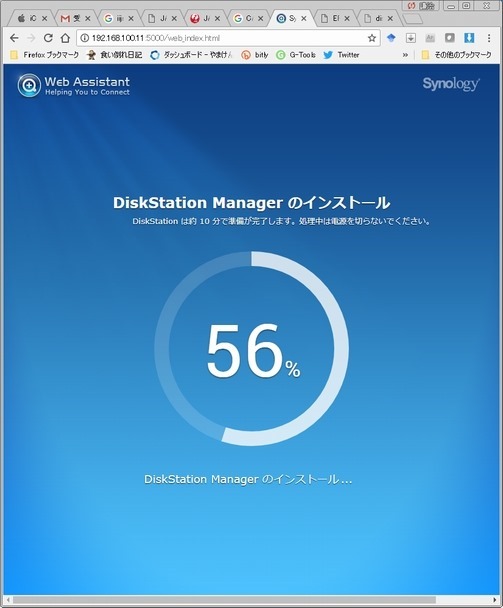Screen dimensions: 503x608
Task: Open その他のブックマーク folder
Action: (456, 55)
